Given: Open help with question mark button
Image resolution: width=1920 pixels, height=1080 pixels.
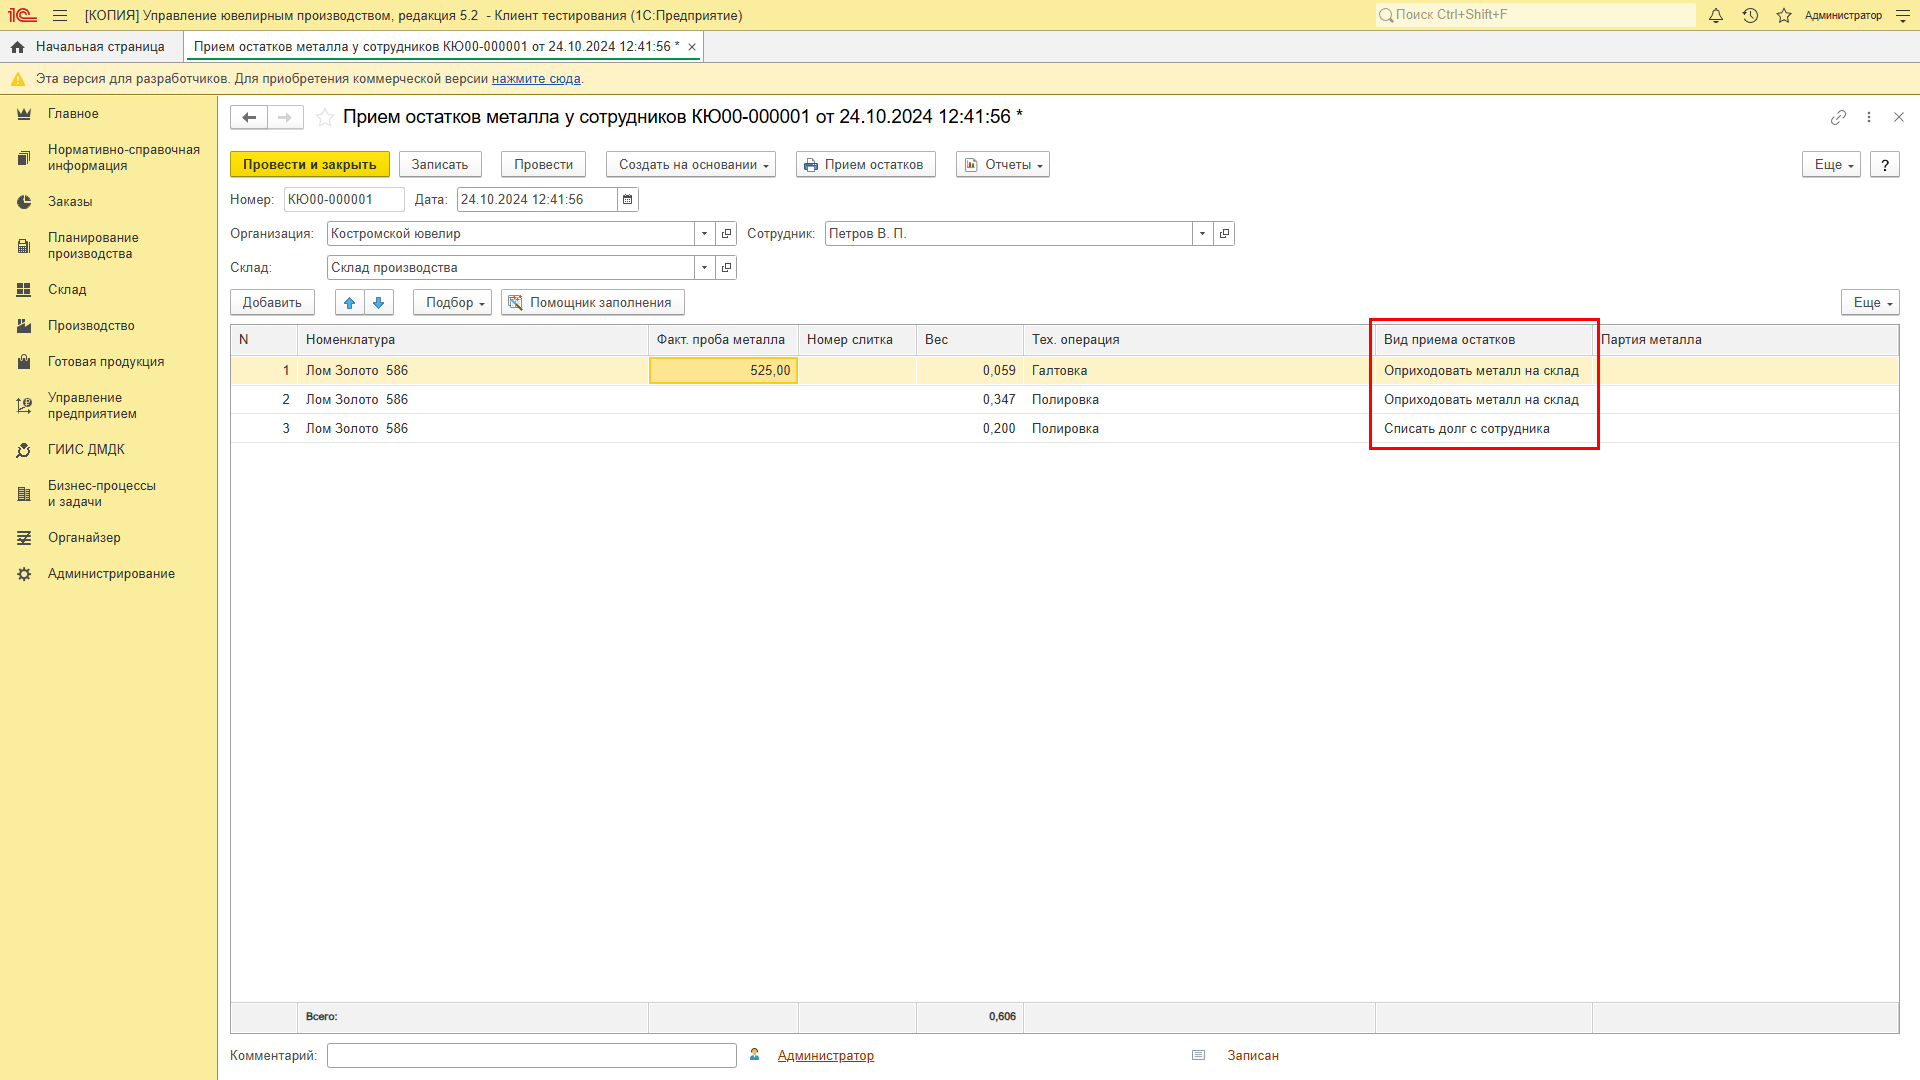Looking at the screenshot, I should point(1885,165).
